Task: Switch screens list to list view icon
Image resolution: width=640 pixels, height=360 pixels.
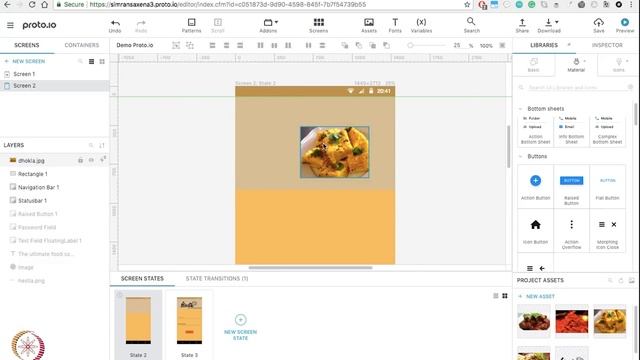Action: (x=91, y=61)
